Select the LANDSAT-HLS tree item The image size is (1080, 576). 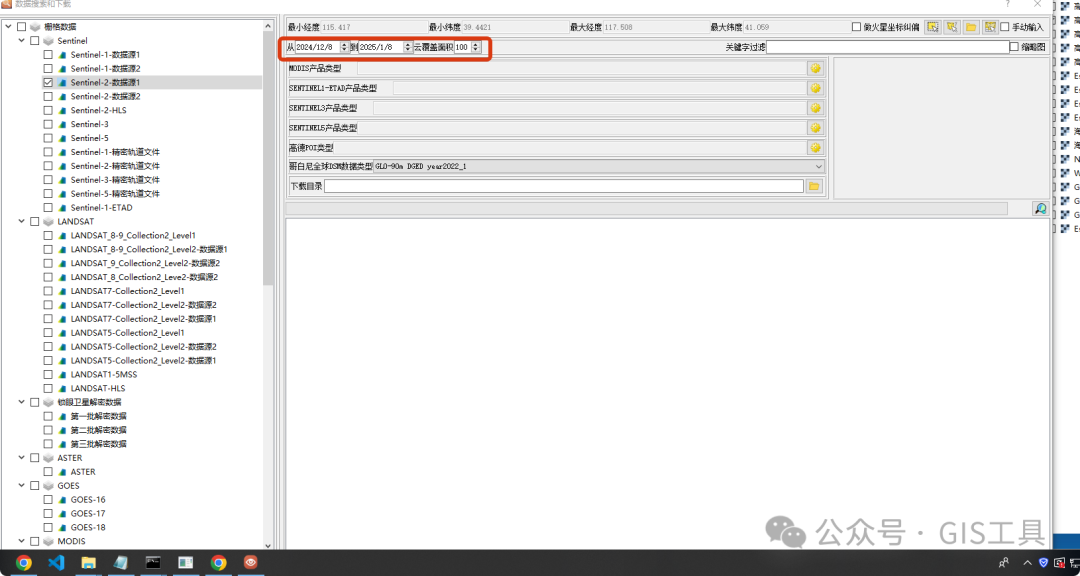click(x=97, y=388)
